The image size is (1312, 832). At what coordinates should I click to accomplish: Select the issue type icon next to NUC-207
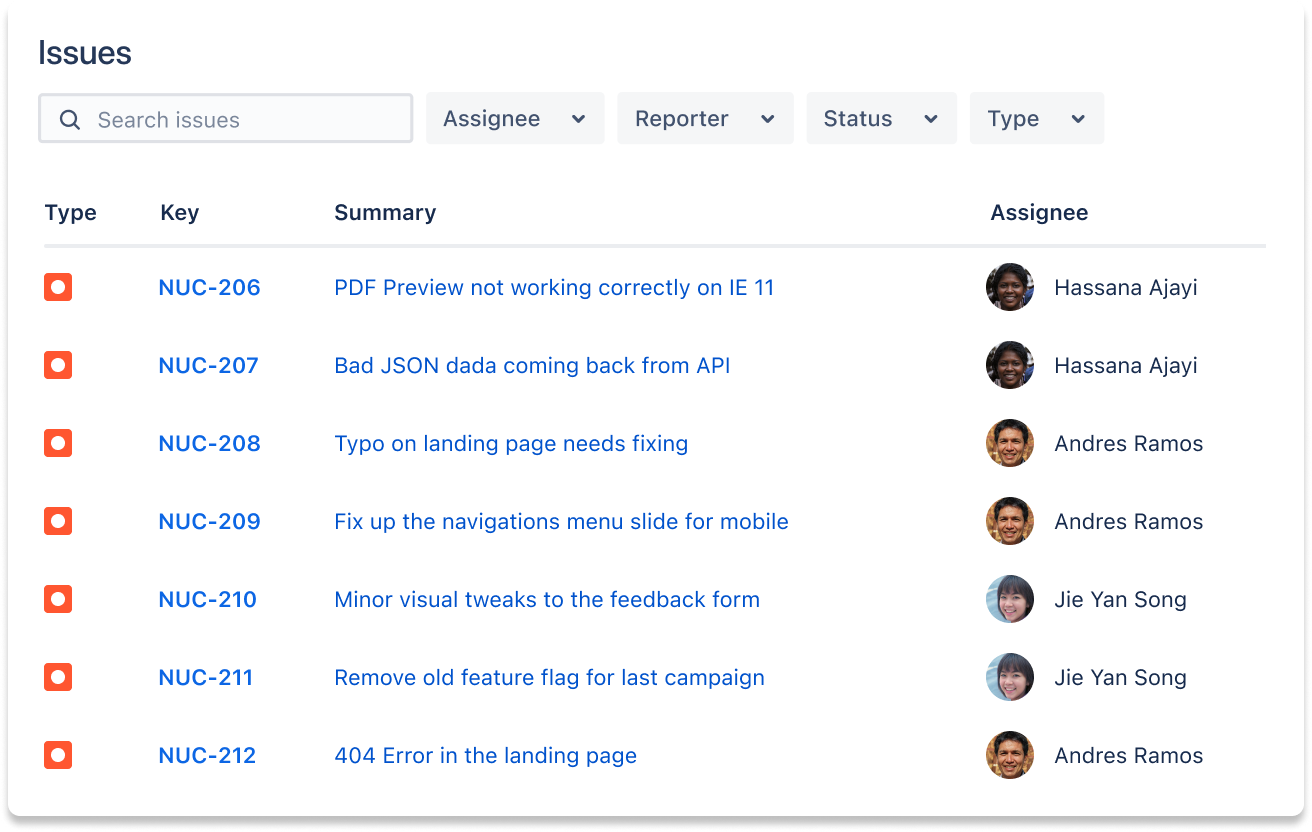(57, 365)
